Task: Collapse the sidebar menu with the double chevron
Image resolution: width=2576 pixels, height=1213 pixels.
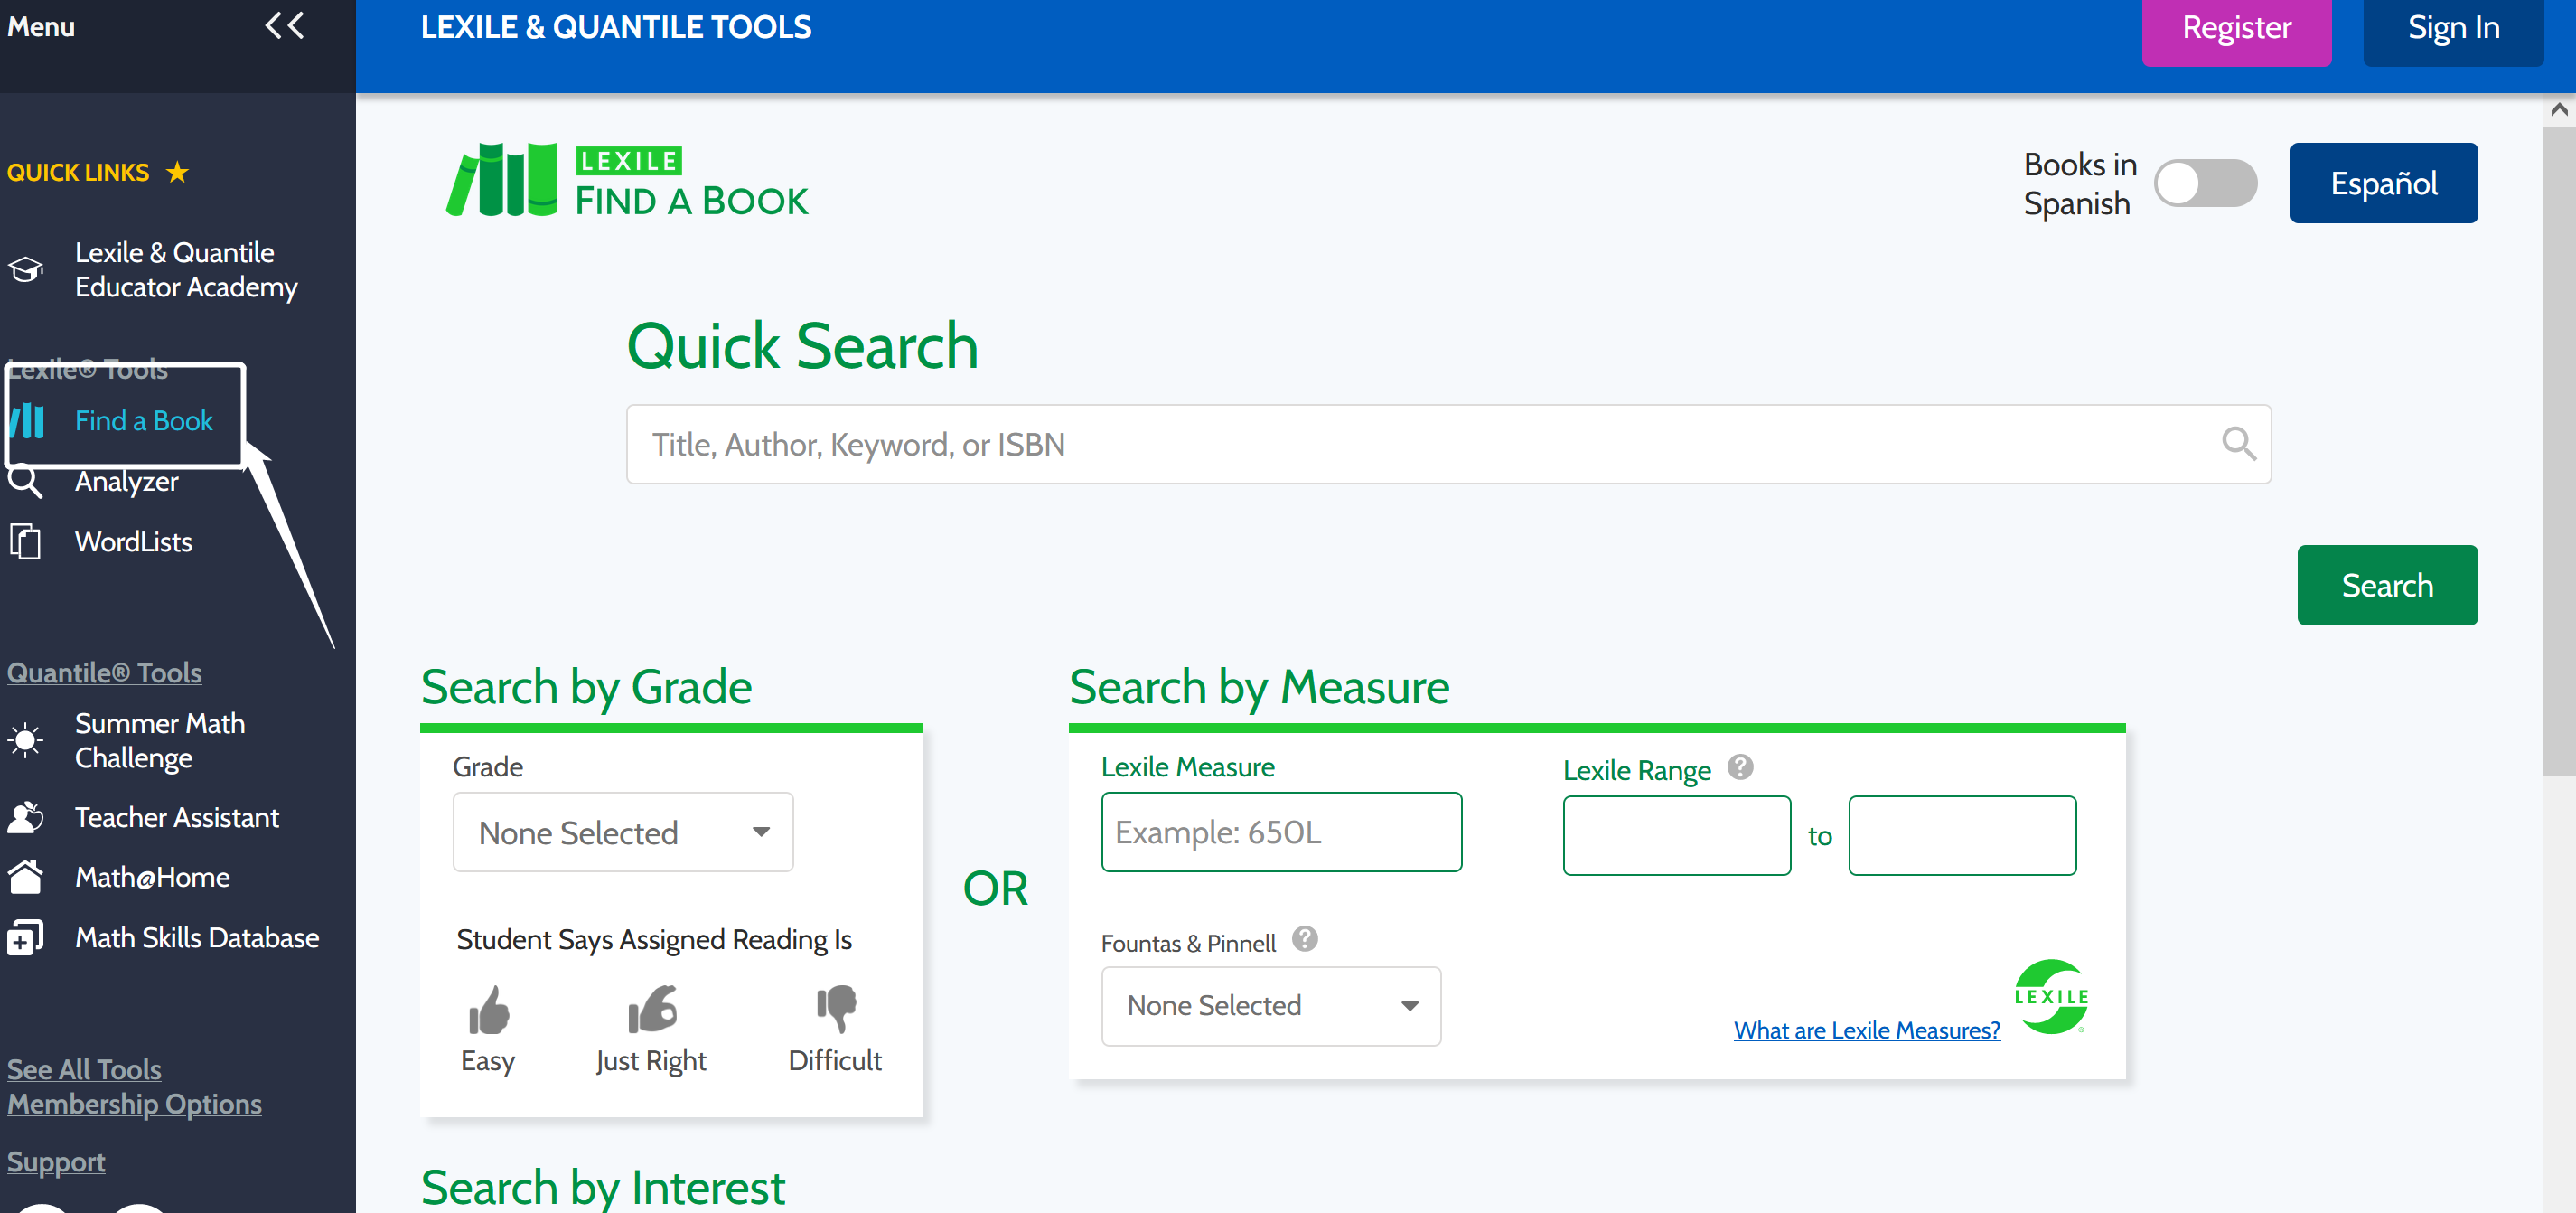Action: pyautogui.click(x=284, y=26)
